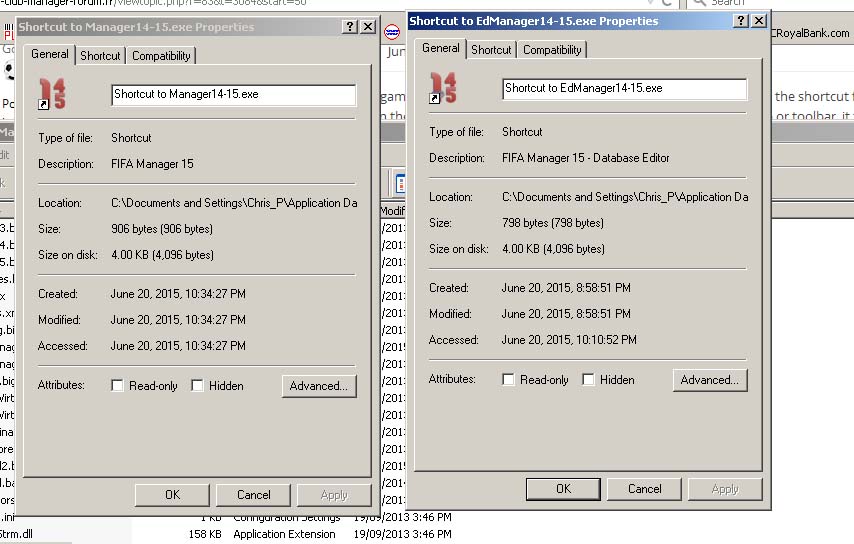The image size is (854, 544).
Task: Click Created date 'June 20, 2015, 8:58:51 PM'
Action: tap(566, 288)
